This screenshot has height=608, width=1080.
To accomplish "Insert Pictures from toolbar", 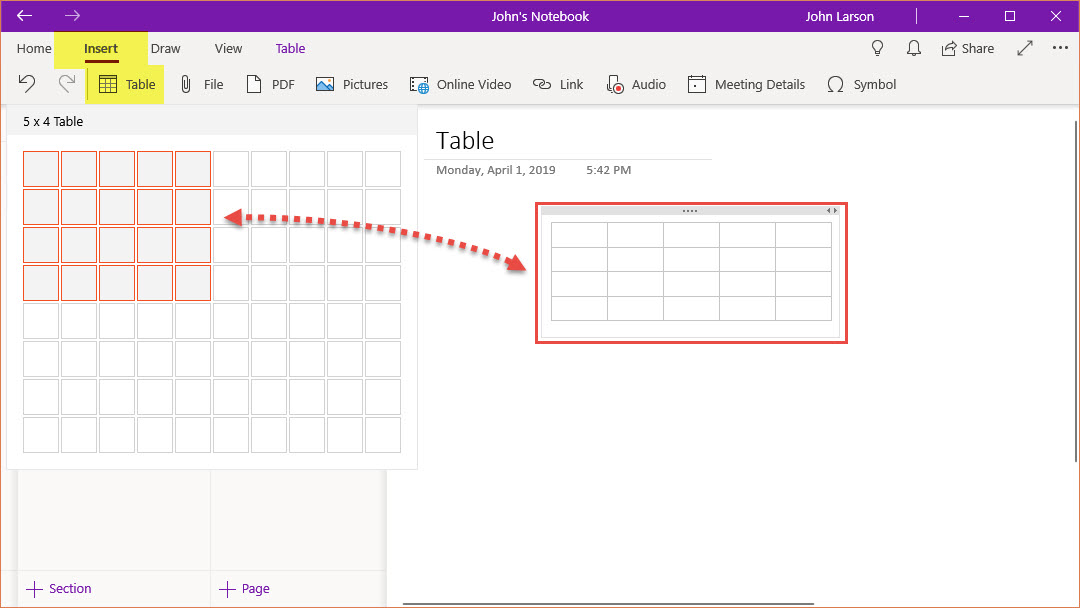I will (x=352, y=84).
